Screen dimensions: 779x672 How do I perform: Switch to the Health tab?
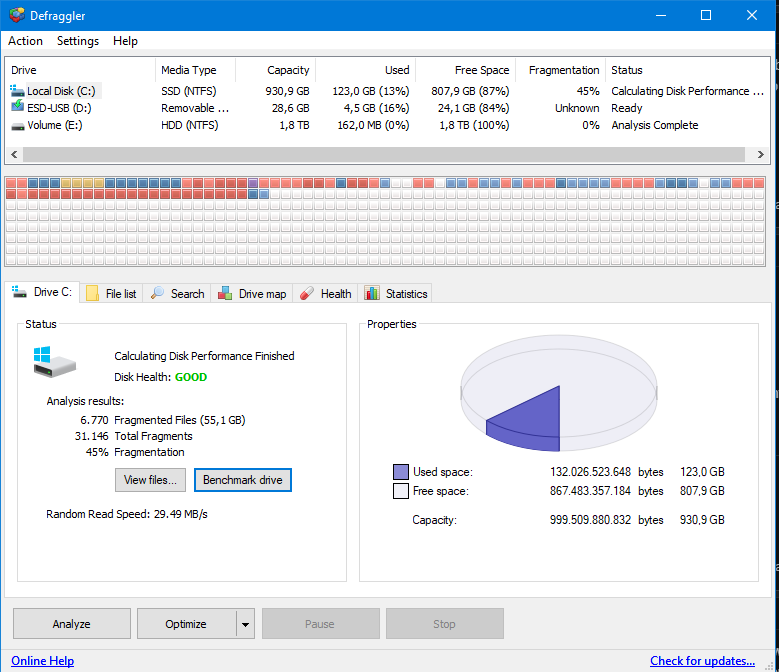(325, 294)
